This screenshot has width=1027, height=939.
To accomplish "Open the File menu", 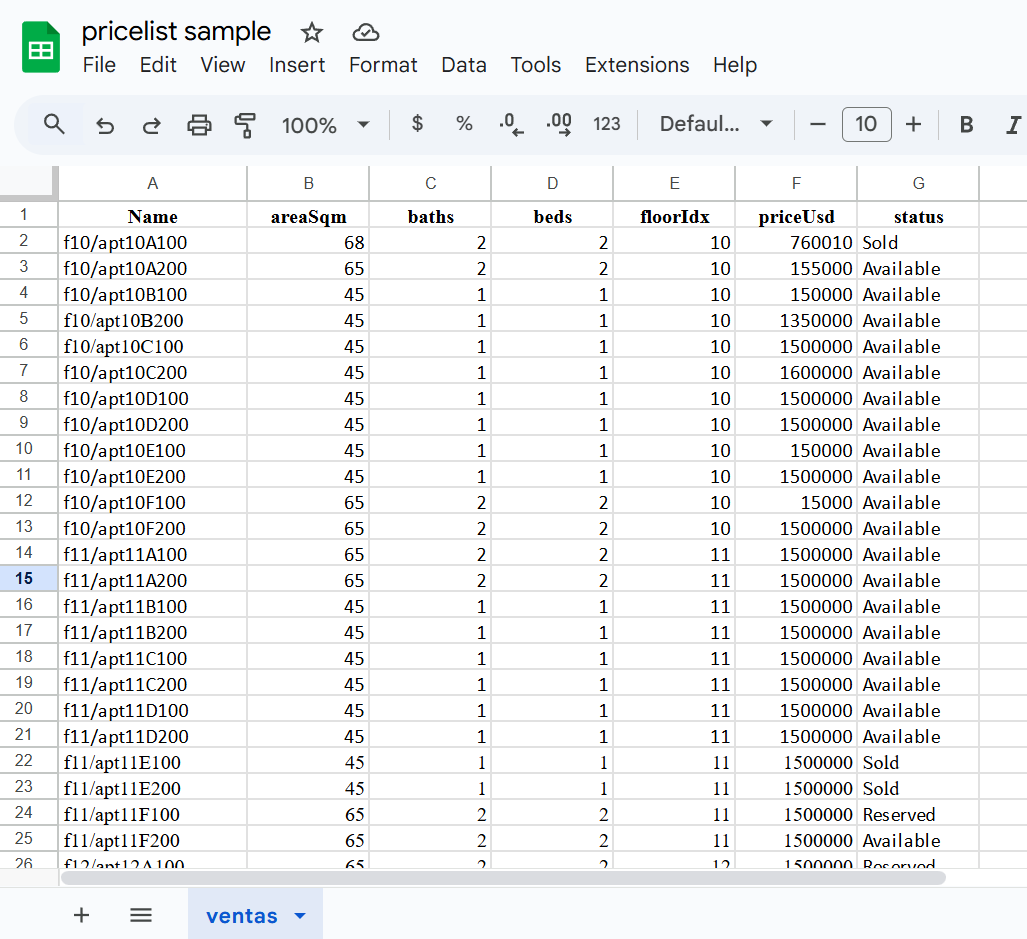I will 99,65.
